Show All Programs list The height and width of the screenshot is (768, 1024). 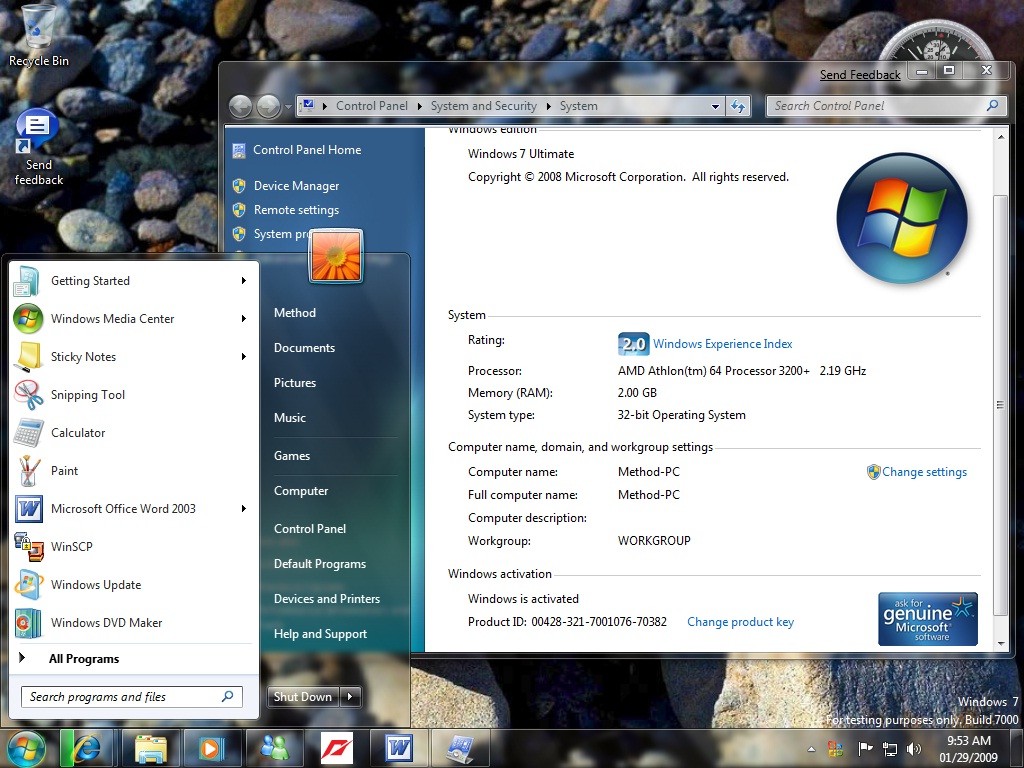click(x=84, y=659)
